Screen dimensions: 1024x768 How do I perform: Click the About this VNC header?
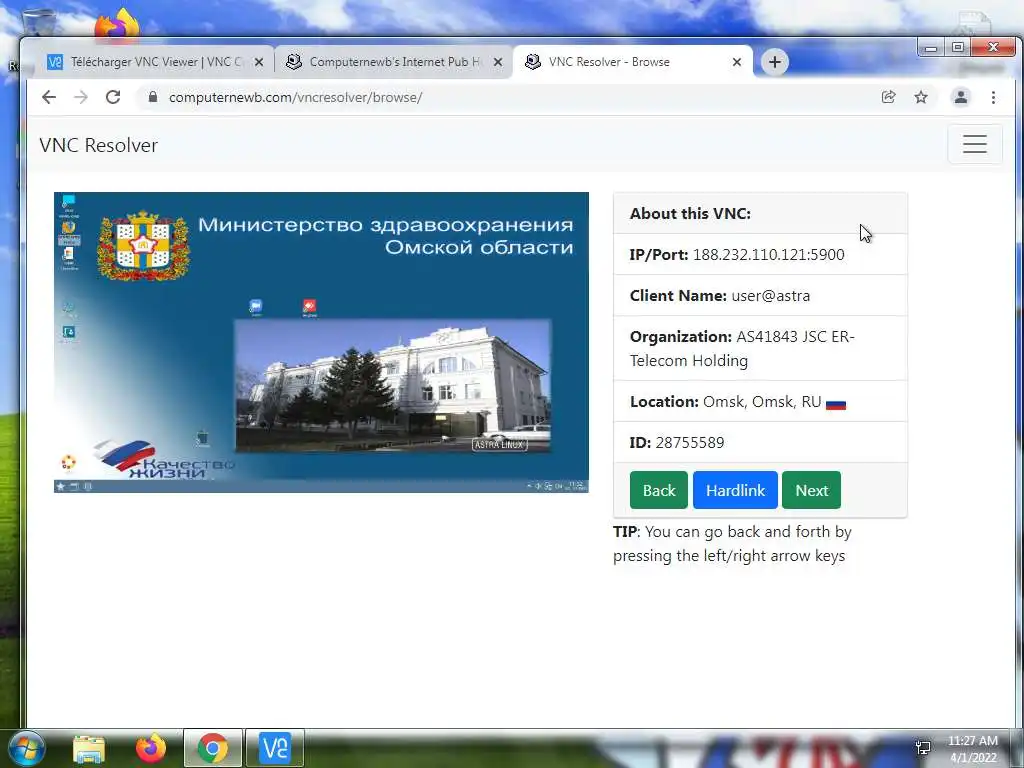click(690, 214)
